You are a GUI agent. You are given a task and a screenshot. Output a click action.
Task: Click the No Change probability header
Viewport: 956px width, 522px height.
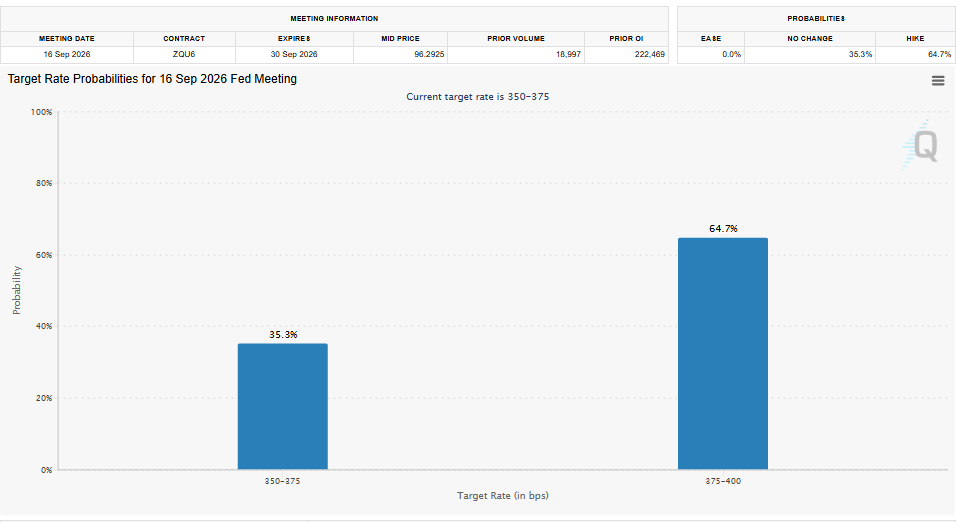[x=810, y=38]
